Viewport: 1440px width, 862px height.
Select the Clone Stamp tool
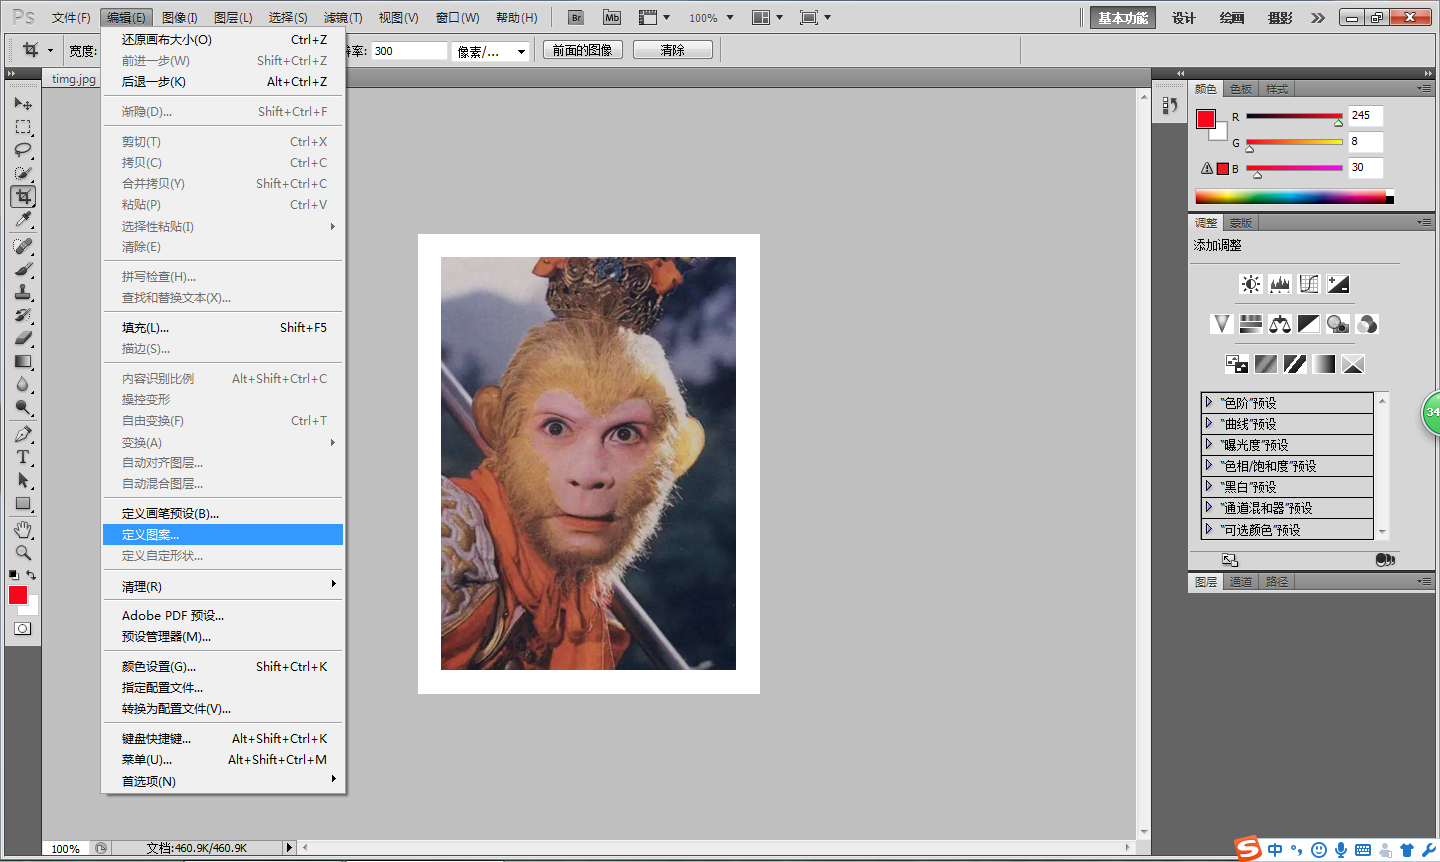(x=23, y=292)
